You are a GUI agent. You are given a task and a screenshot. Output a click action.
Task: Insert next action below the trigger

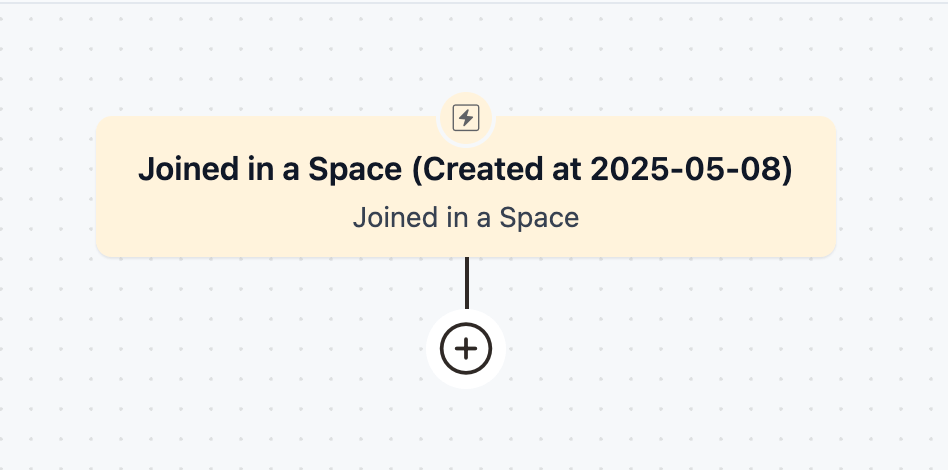(x=466, y=349)
